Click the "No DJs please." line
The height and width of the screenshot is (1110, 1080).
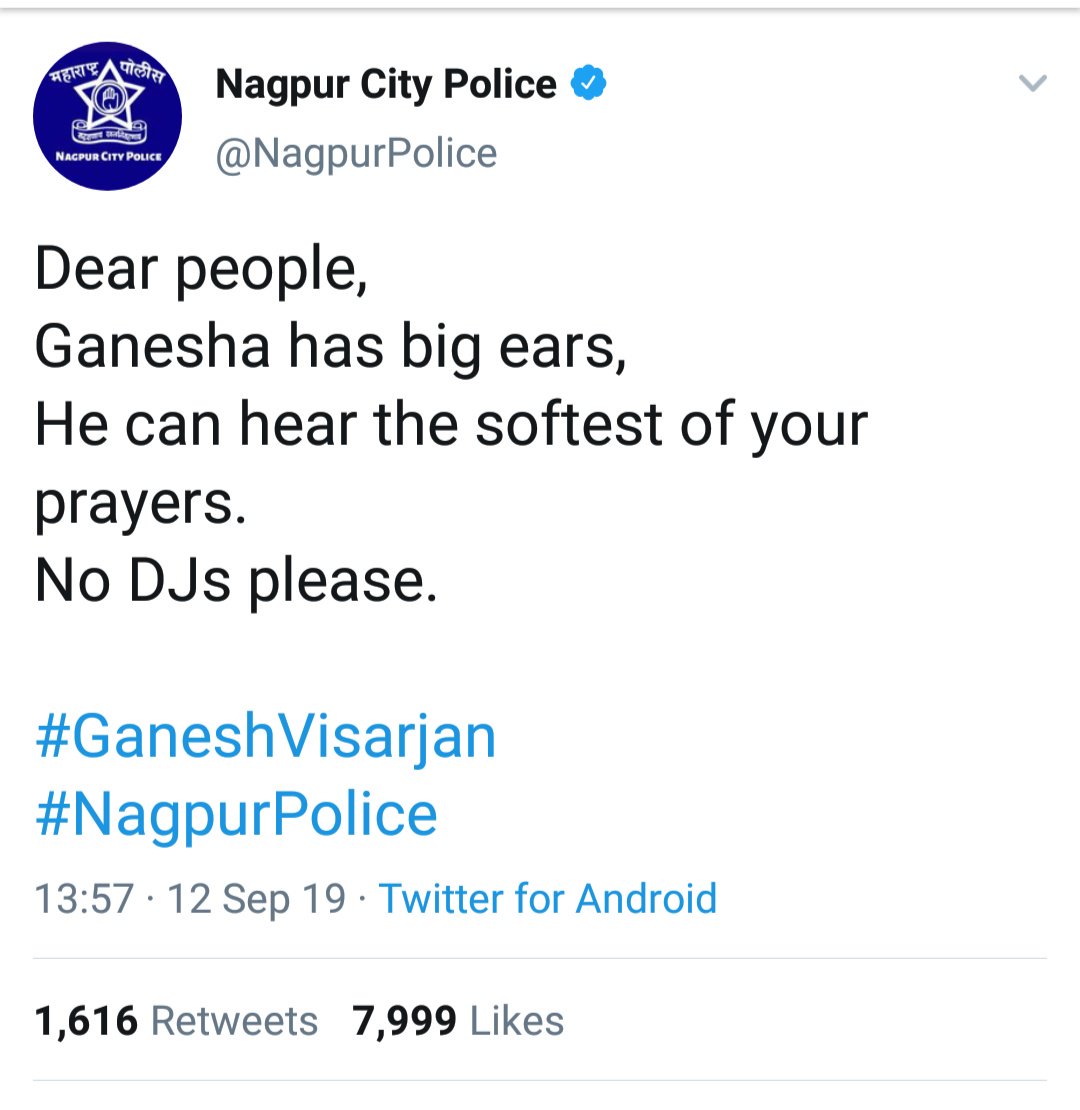click(x=236, y=582)
